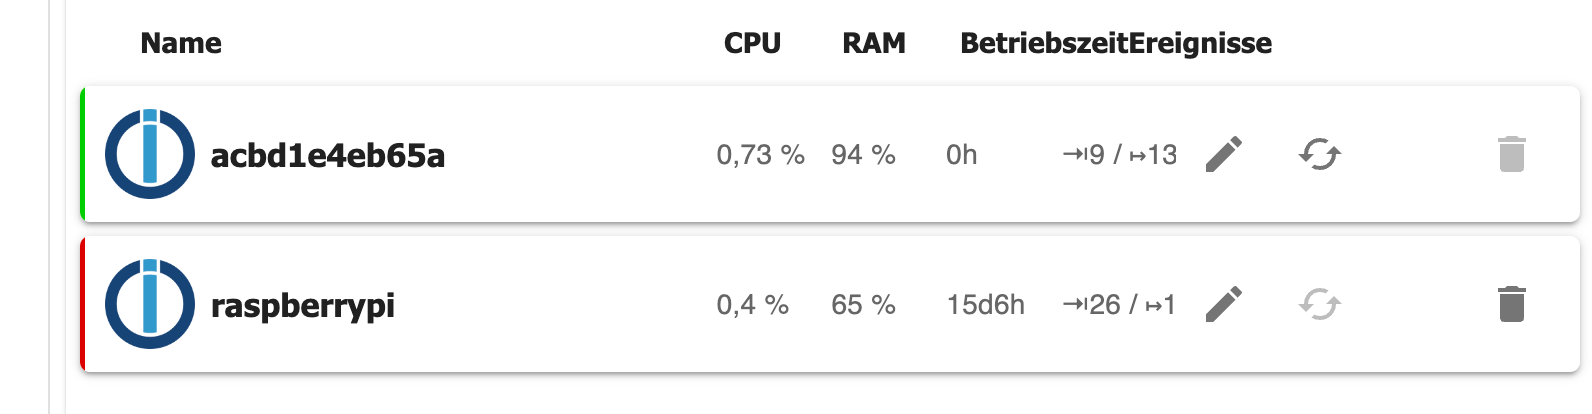Click the RAM column header
Image resolution: width=1592 pixels, height=414 pixels.
pyautogui.click(x=874, y=43)
